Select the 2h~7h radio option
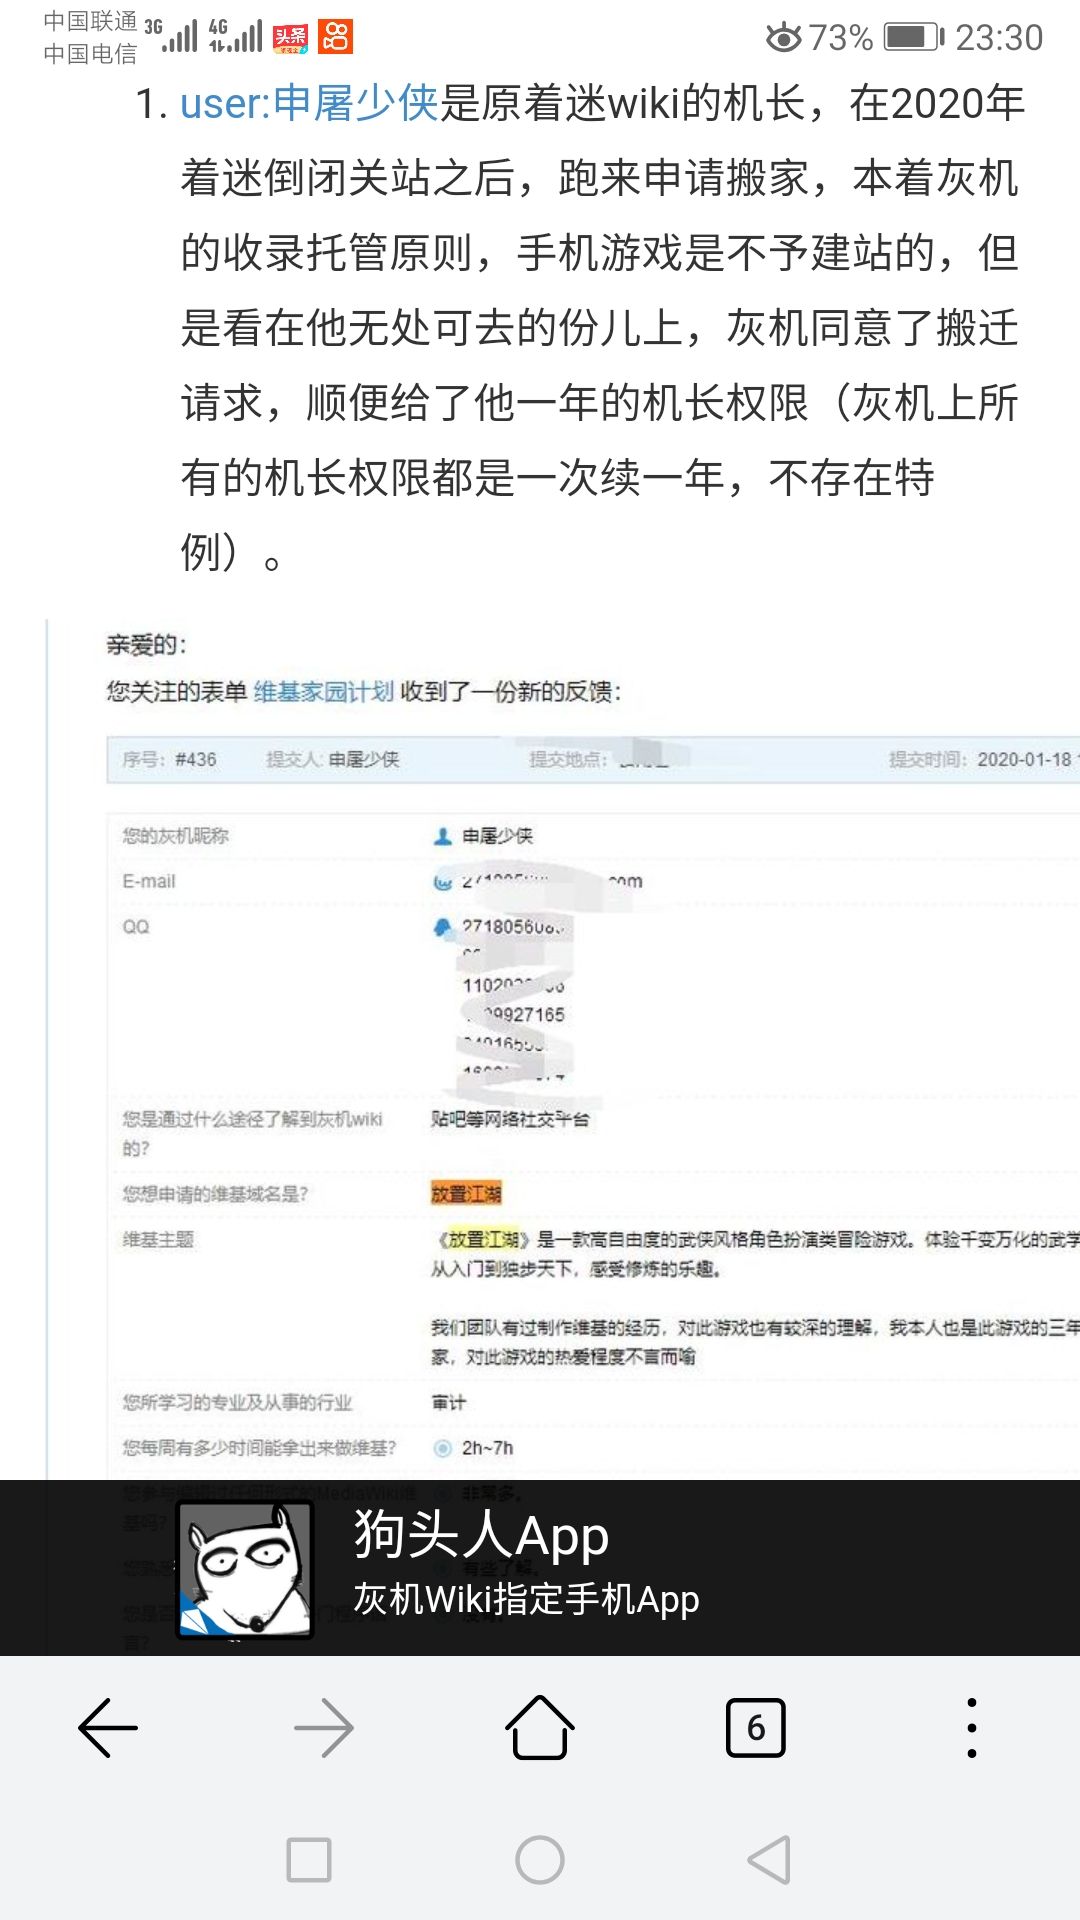1080x1920 pixels. tap(443, 1448)
